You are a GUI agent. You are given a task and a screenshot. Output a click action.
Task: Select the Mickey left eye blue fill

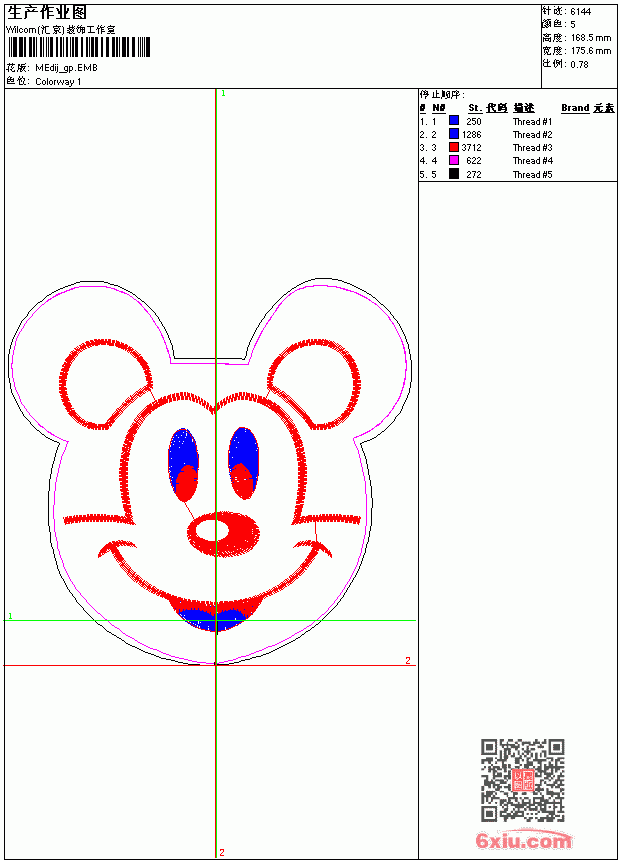(x=183, y=450)
